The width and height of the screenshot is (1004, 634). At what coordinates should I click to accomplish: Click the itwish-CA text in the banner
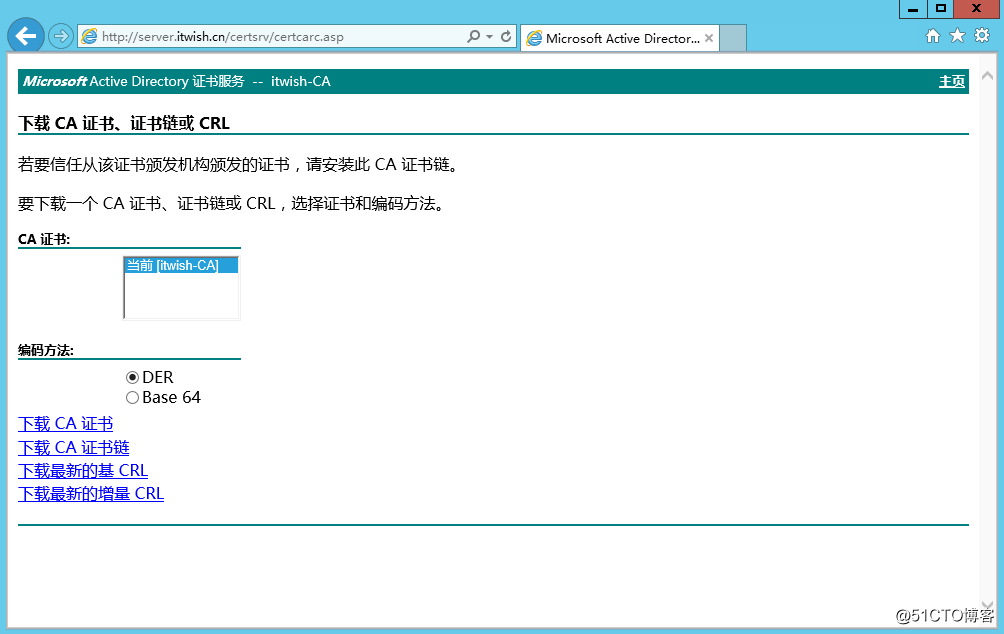pos(301,81)
